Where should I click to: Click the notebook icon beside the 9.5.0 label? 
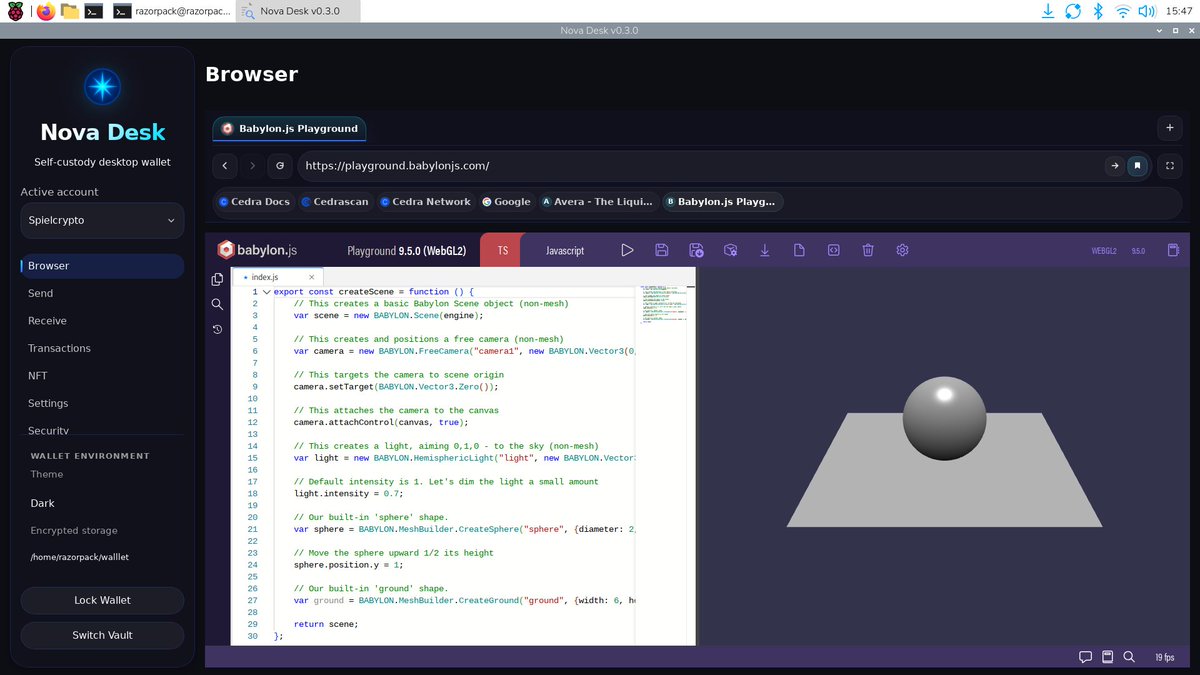pos(1174,250)
